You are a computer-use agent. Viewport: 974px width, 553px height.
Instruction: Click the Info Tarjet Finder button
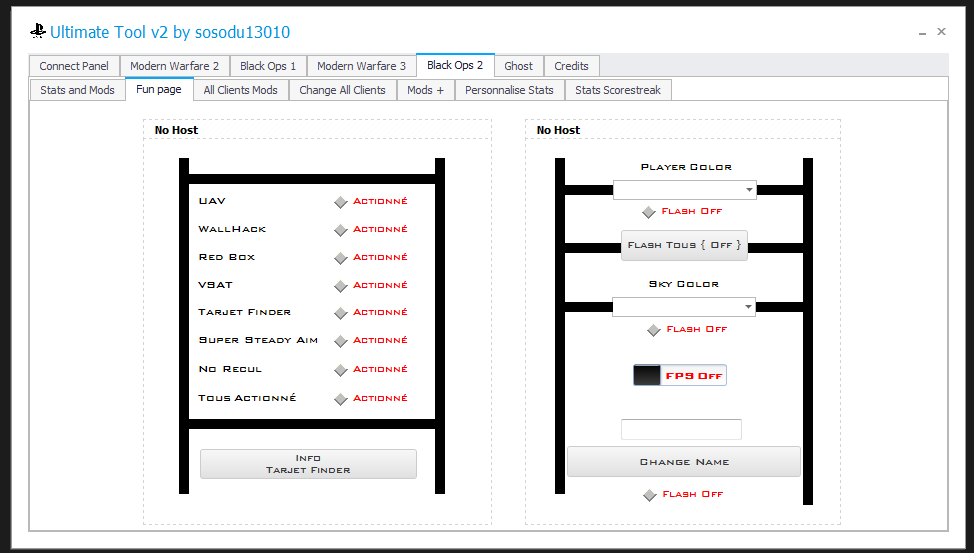pyautogui.click(x=308, y=464)
